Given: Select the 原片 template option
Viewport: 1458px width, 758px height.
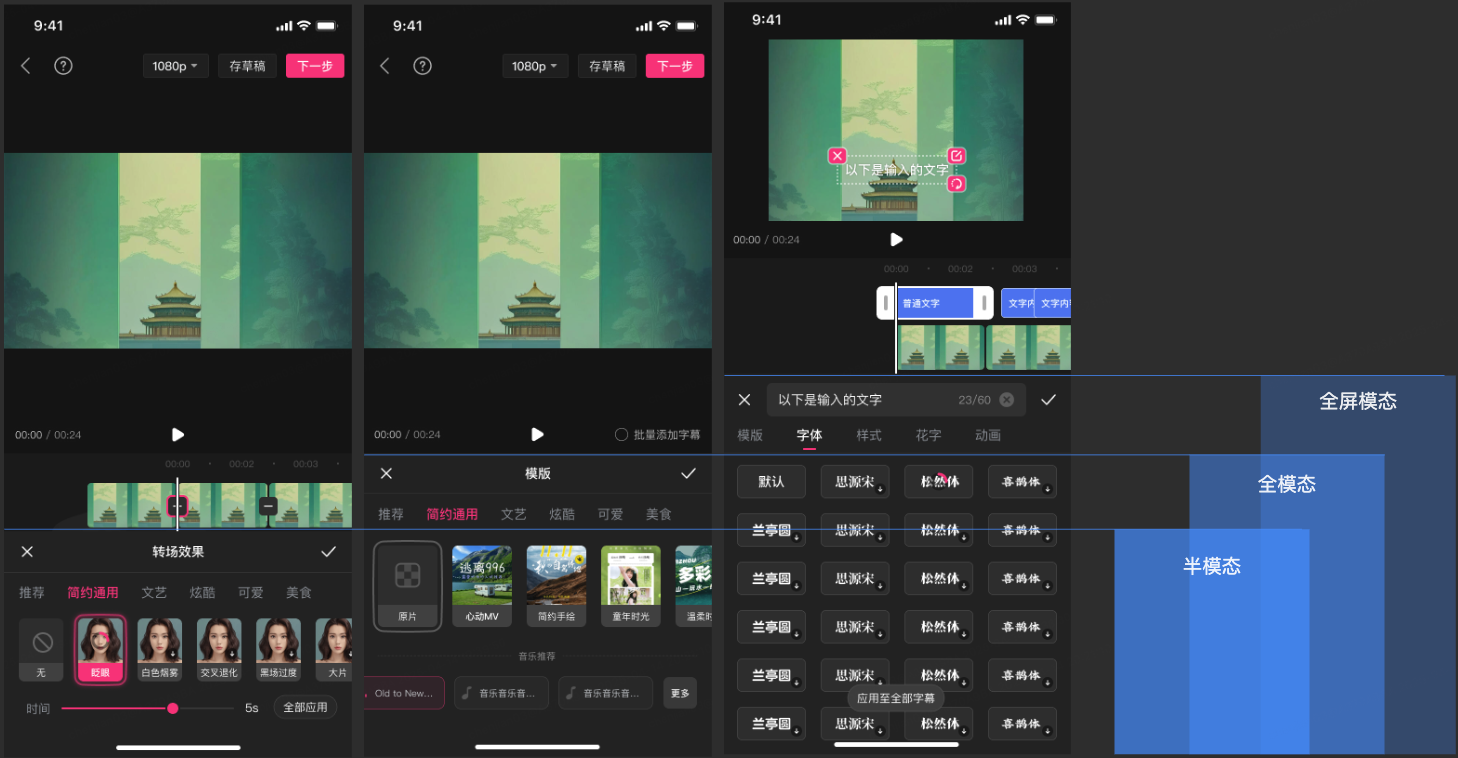Looking at the screenshot, I should point(407,586).
